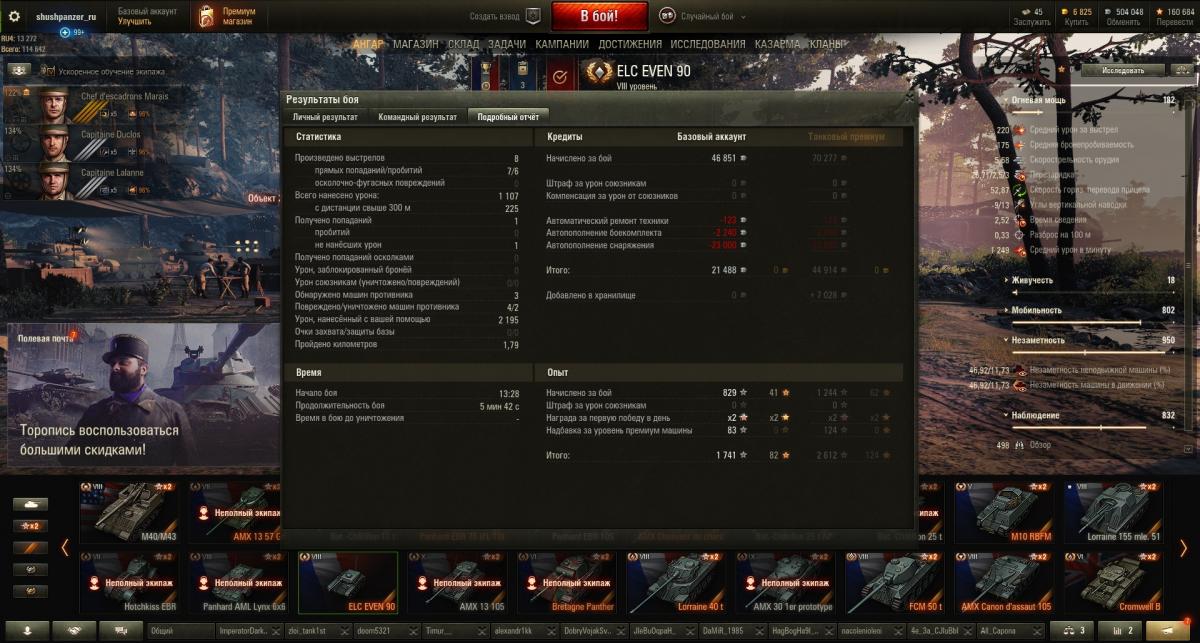Select the Lorraine 40 t tank thumbnail
Image resolution: width=1200 pixels, height=643 pixels.
677,582
